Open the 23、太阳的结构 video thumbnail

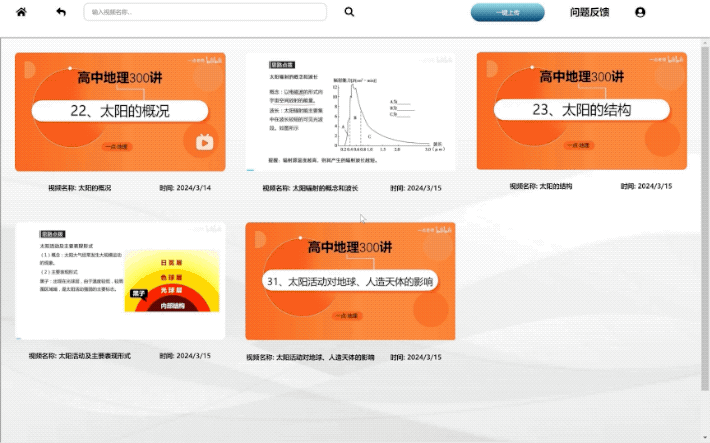(581, 111)
